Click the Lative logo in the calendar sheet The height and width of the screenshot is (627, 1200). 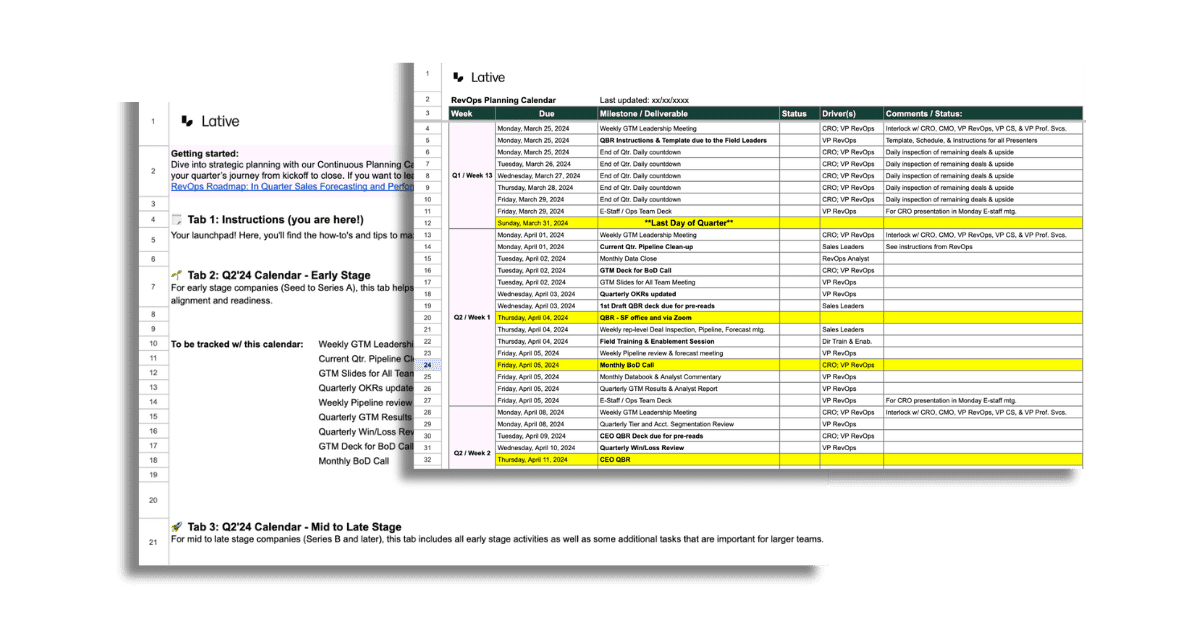pos(479,77)
